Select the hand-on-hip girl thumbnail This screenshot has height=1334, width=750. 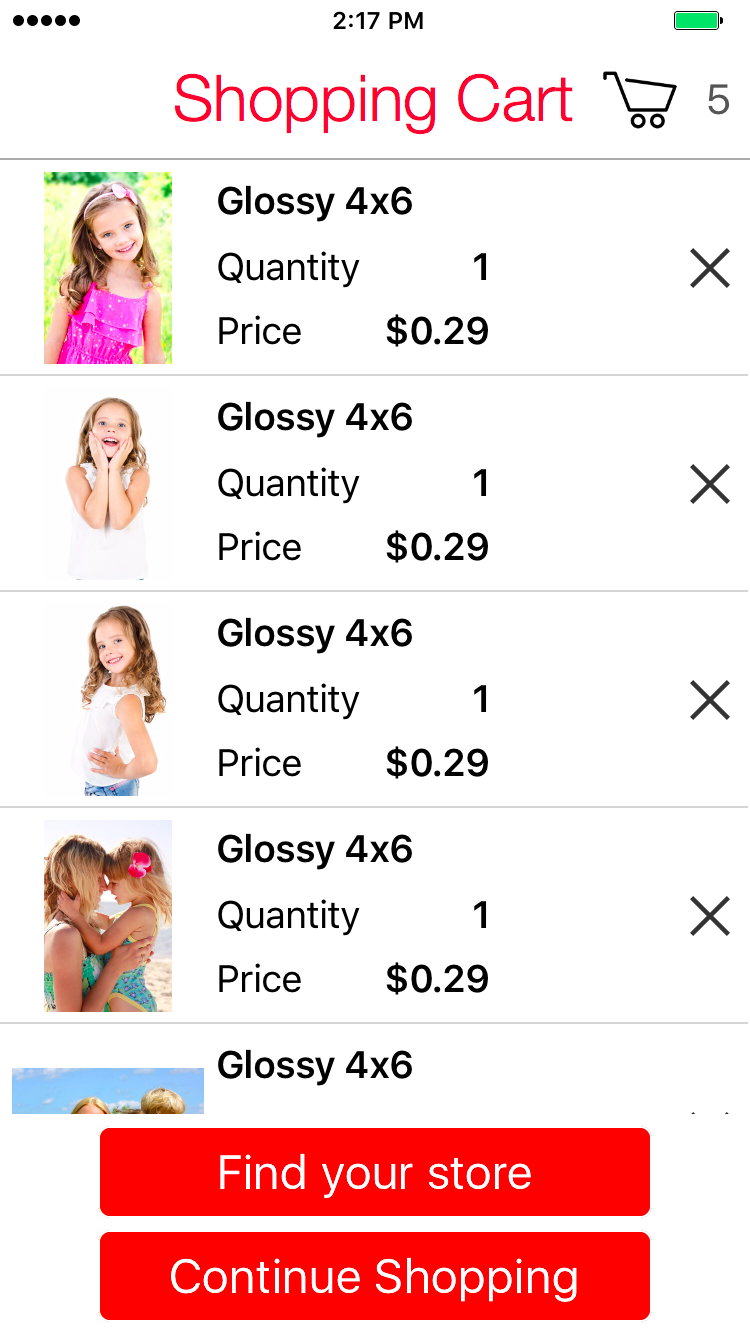(x=108, y=701)
